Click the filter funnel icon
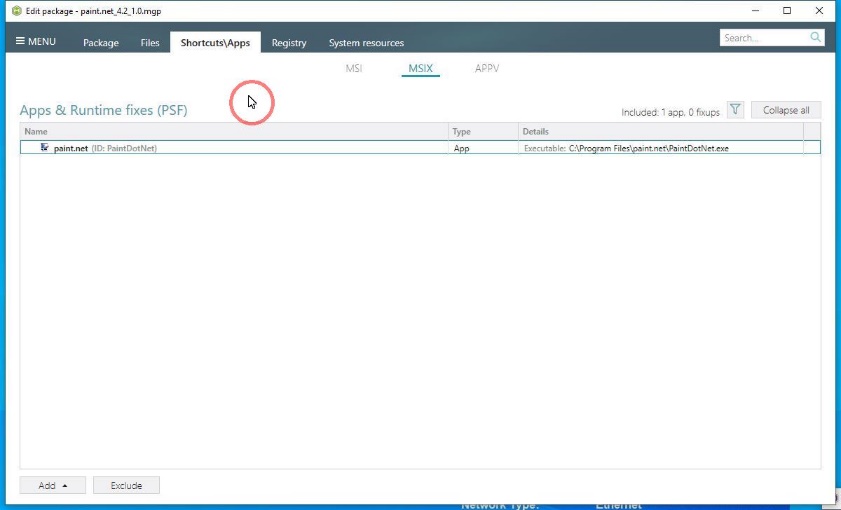The image size is (841, 510). (x=735, y=110)
